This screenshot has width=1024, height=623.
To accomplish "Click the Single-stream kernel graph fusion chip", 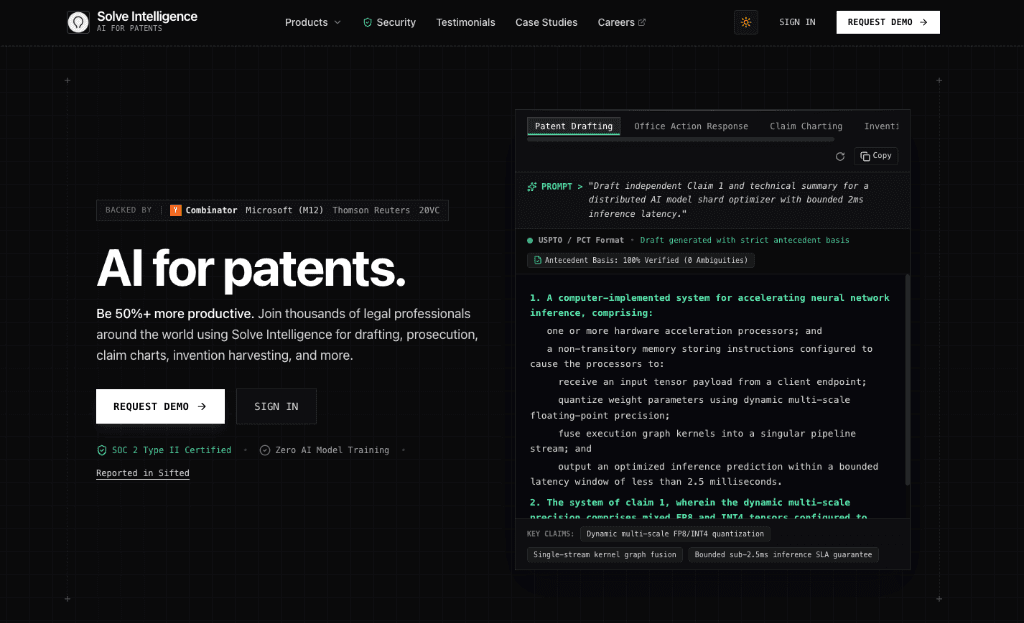I will click(605, 554).
